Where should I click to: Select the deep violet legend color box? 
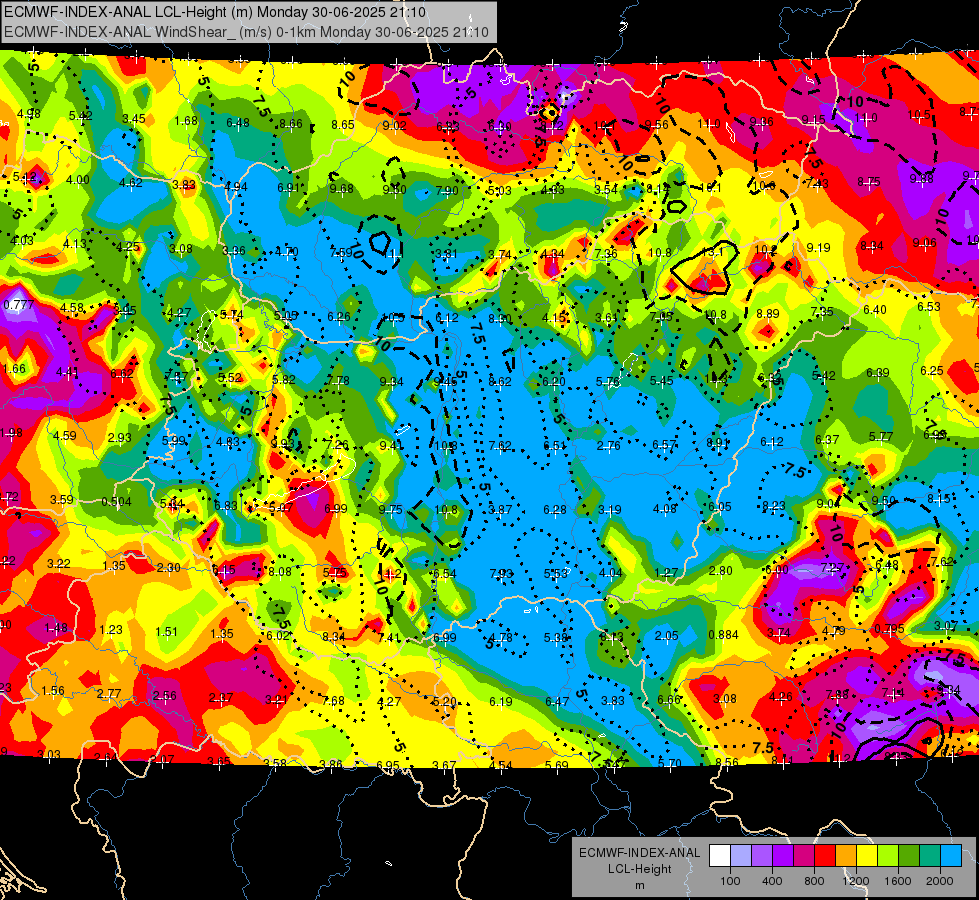[x=783, y=856]
